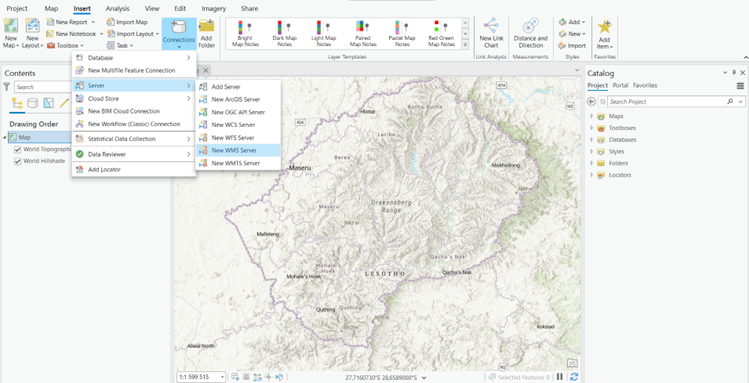Choose New WMTS Server item

click(238, 163)
